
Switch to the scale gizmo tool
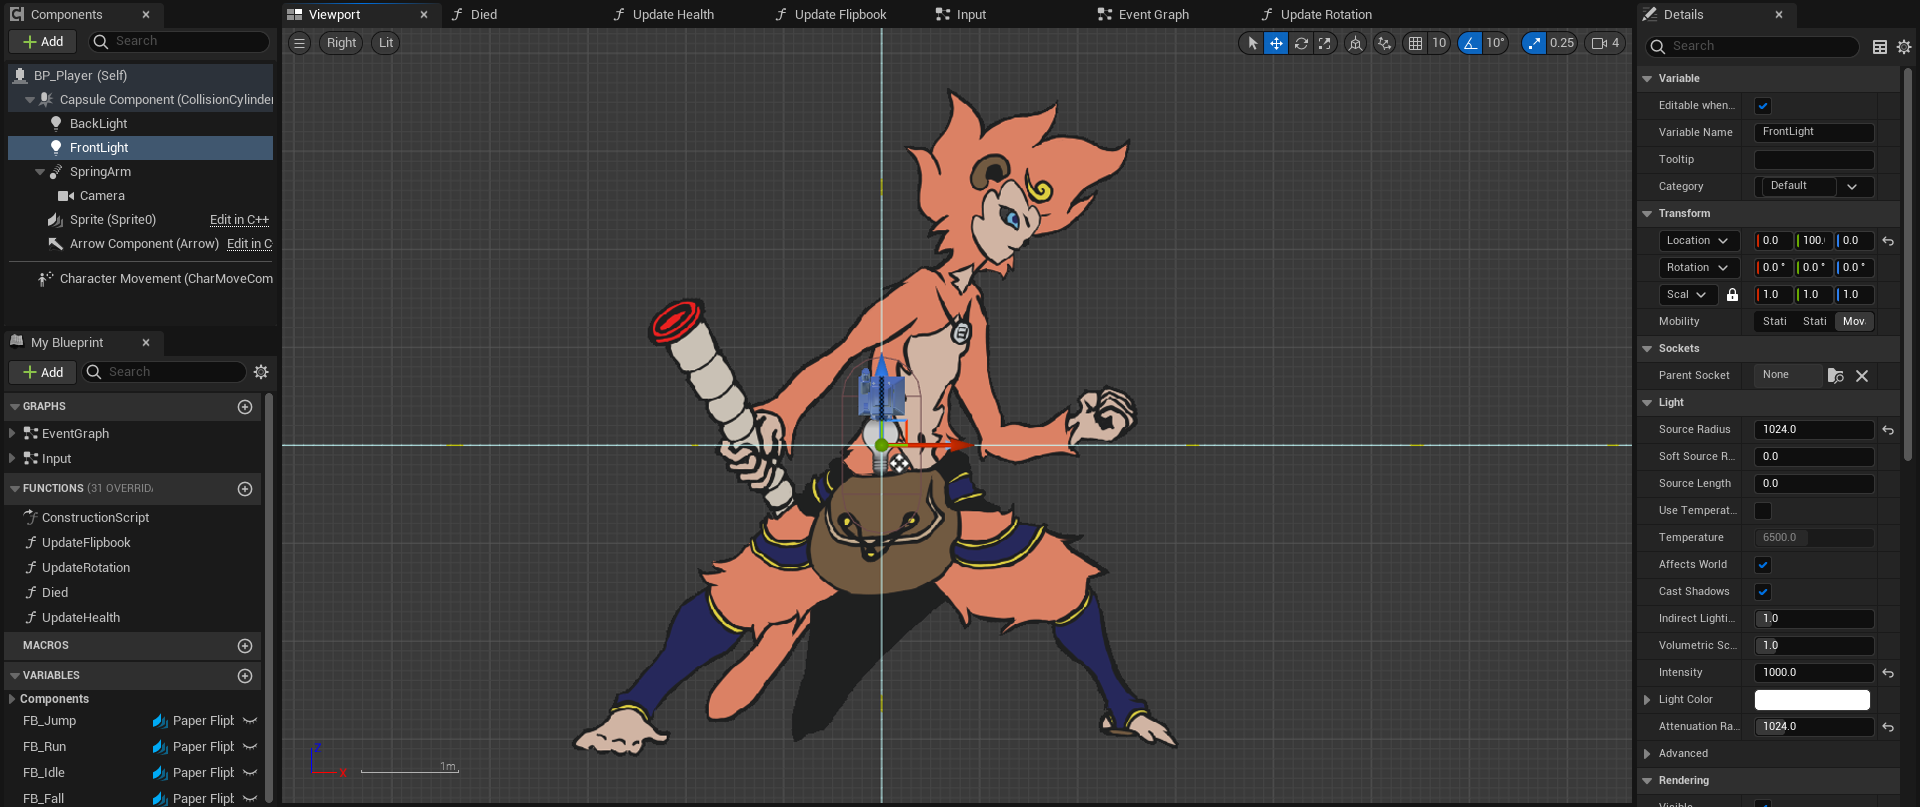click(x=1325, y=43)
